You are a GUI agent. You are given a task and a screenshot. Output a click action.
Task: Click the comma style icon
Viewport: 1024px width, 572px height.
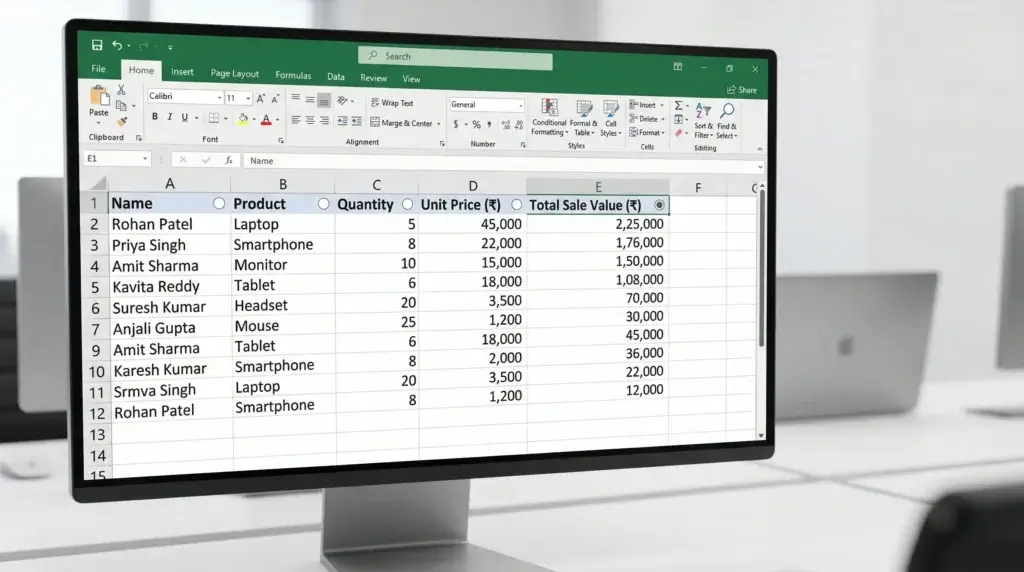point(489,124)
